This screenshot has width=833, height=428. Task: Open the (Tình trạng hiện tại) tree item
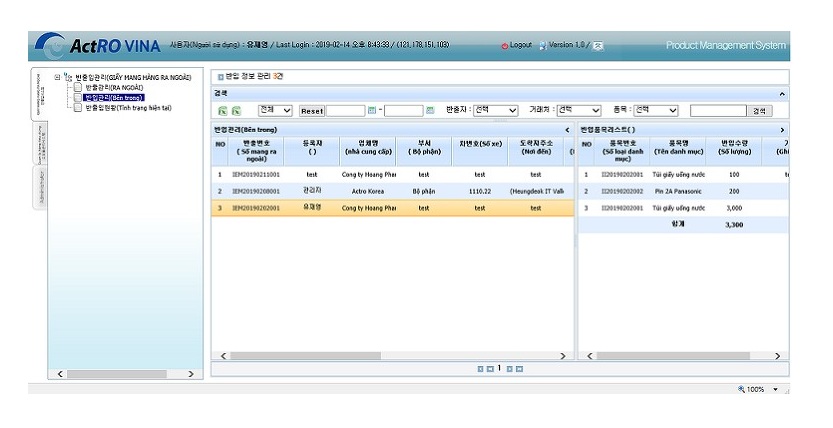129,108
